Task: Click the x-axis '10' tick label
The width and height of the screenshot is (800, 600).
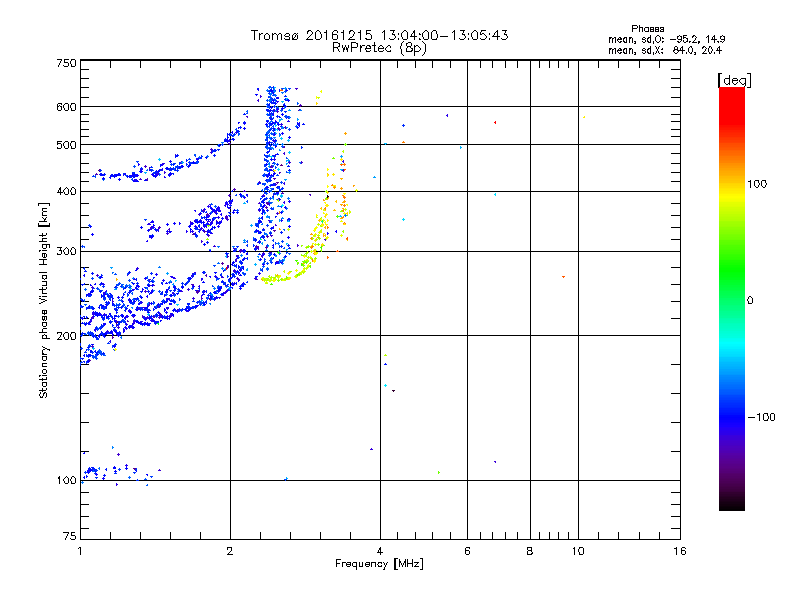Action: tap(578, 551)
